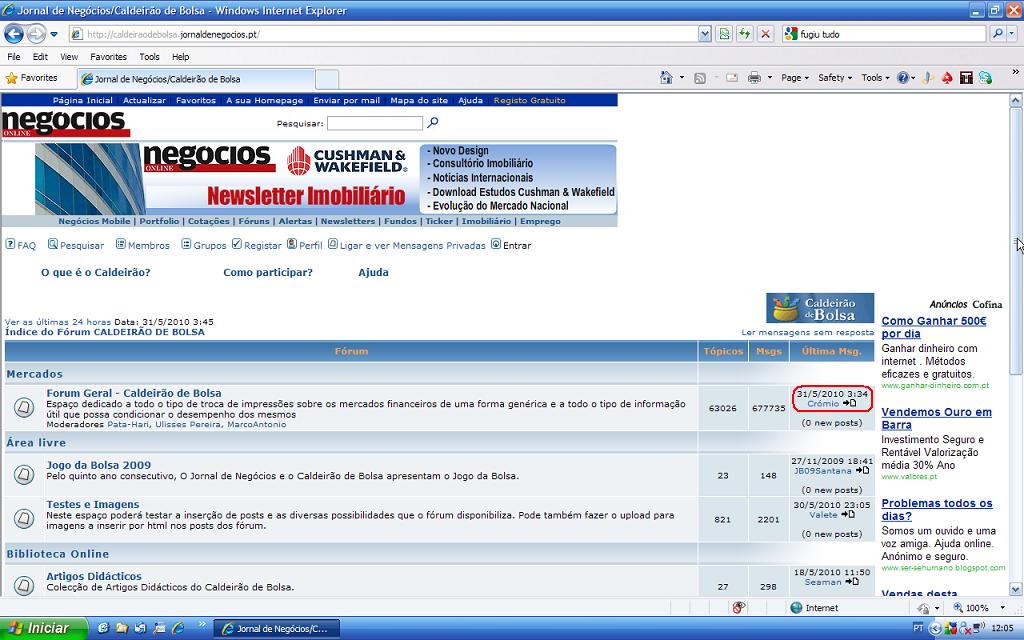This screenshot has width=1024, height=640.
Task: Click 'Vendemos Ouro em Barra' ad link
Action: (936, 419)
